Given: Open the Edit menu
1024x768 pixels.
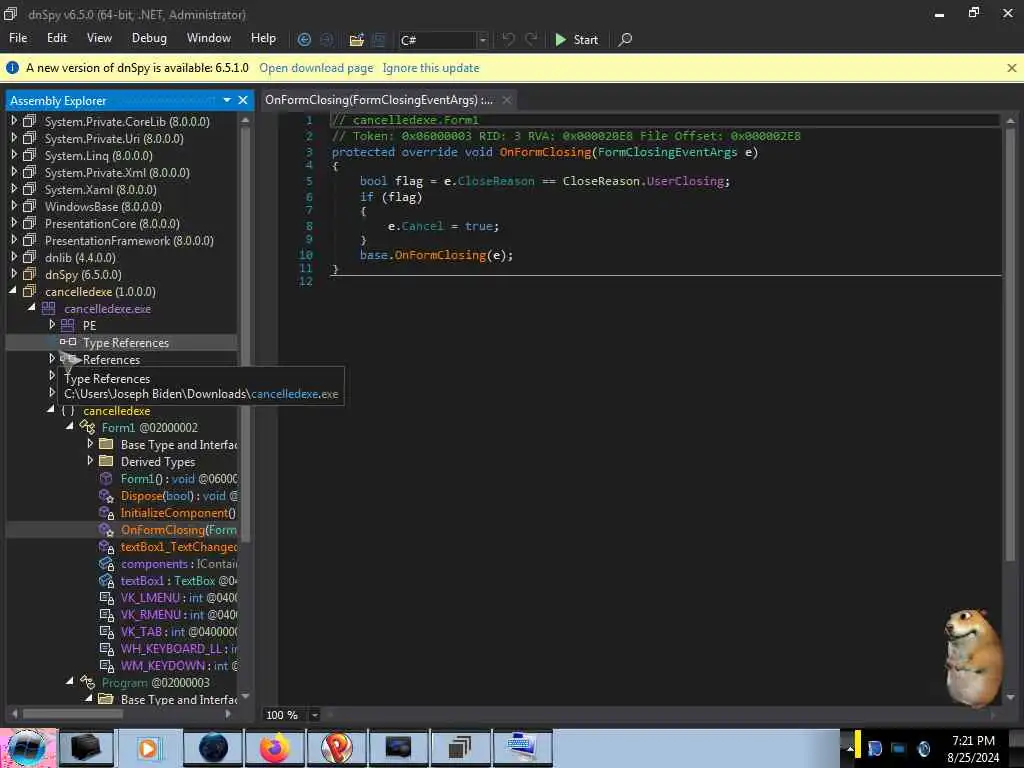Looking at the screenshot, I should [57, 38].
